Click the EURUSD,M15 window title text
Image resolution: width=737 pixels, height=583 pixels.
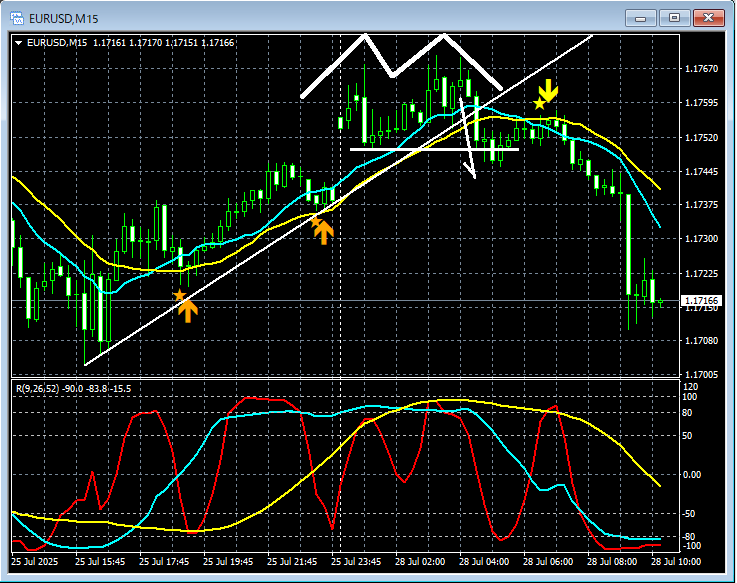tap(63, 19)
